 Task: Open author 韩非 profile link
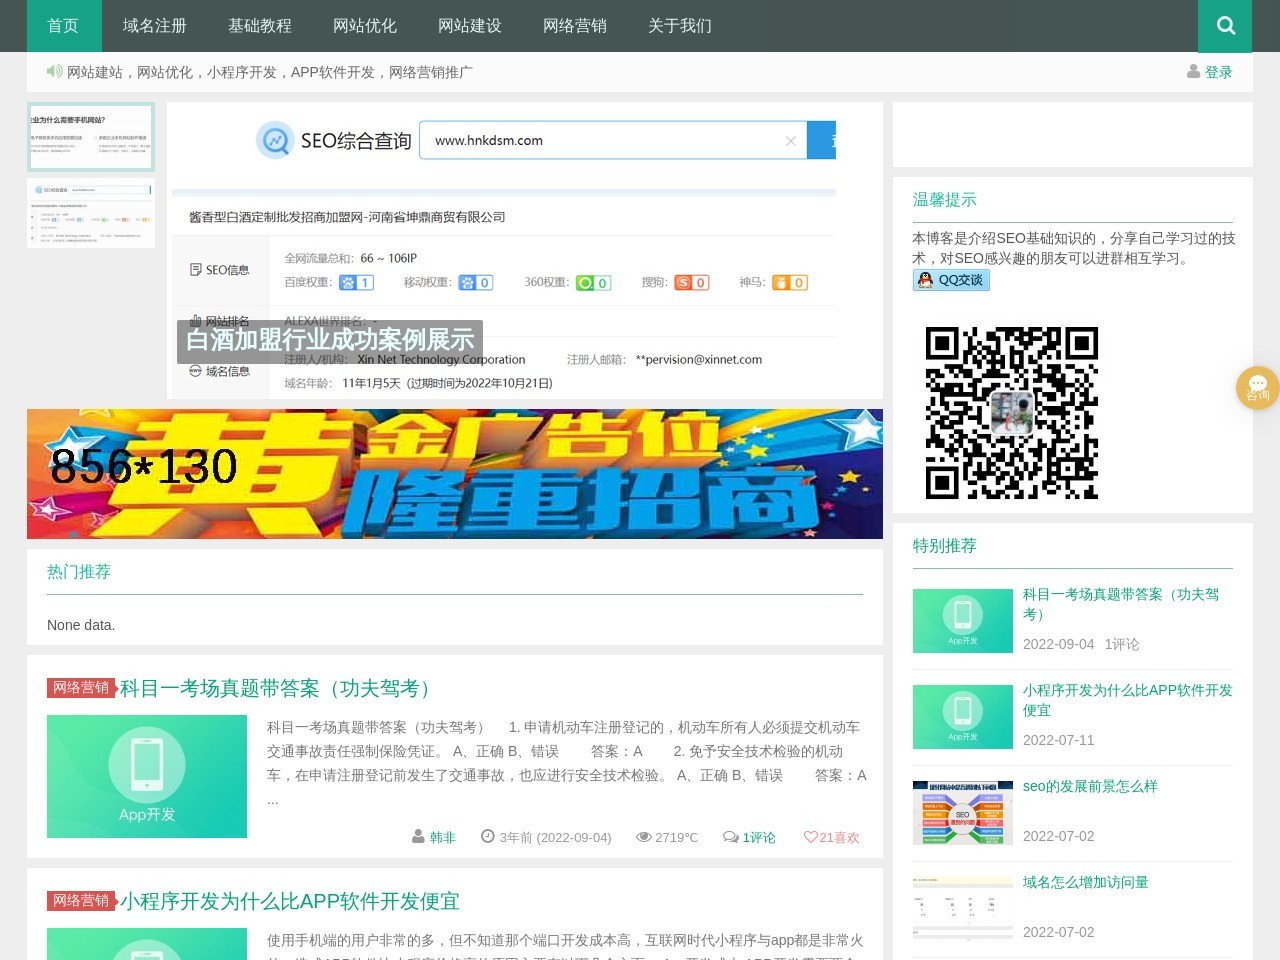442,837
